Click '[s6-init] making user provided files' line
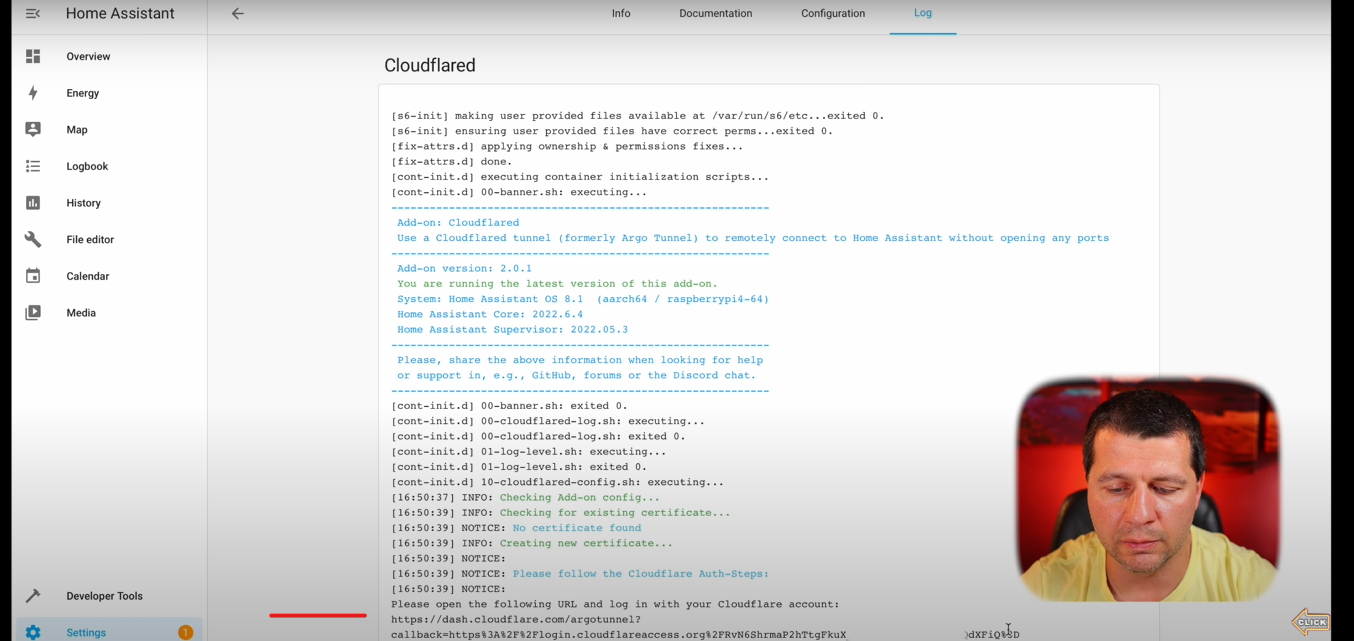1354x641 pixels. pyautogui.click(x=638, y=116)
